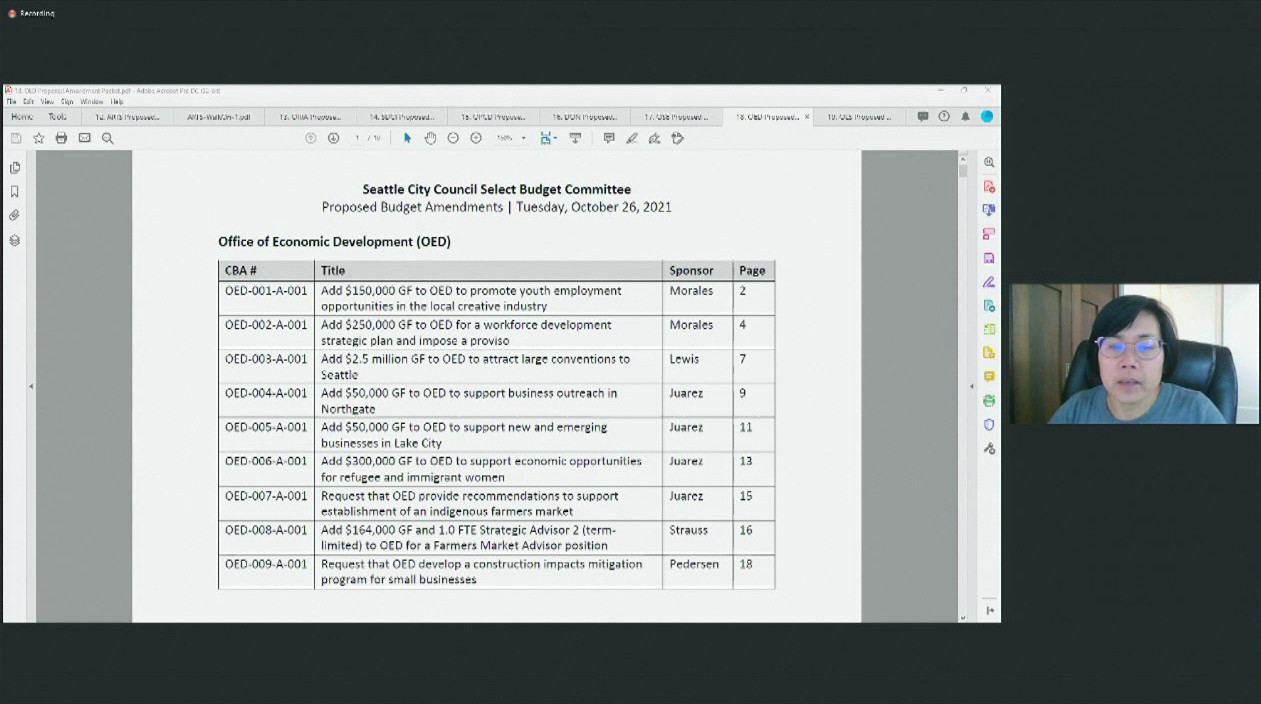Click inside the page number field
This screenshot has height=704, width=1261.
357,138
